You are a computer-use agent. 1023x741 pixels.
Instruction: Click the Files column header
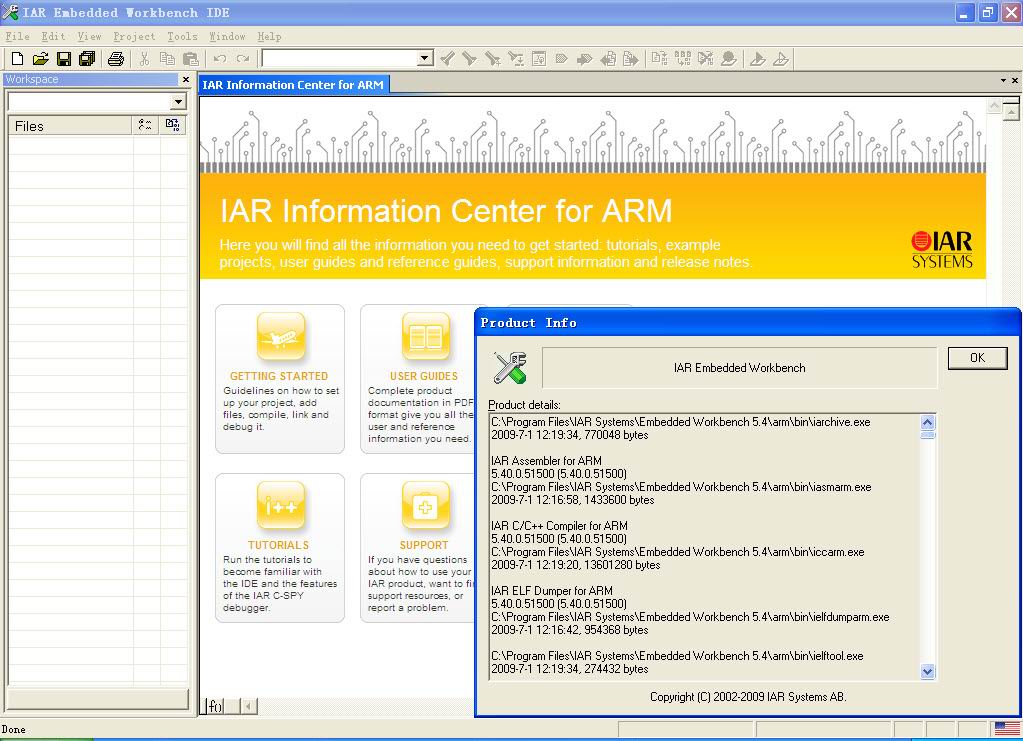tap(70, 126)
